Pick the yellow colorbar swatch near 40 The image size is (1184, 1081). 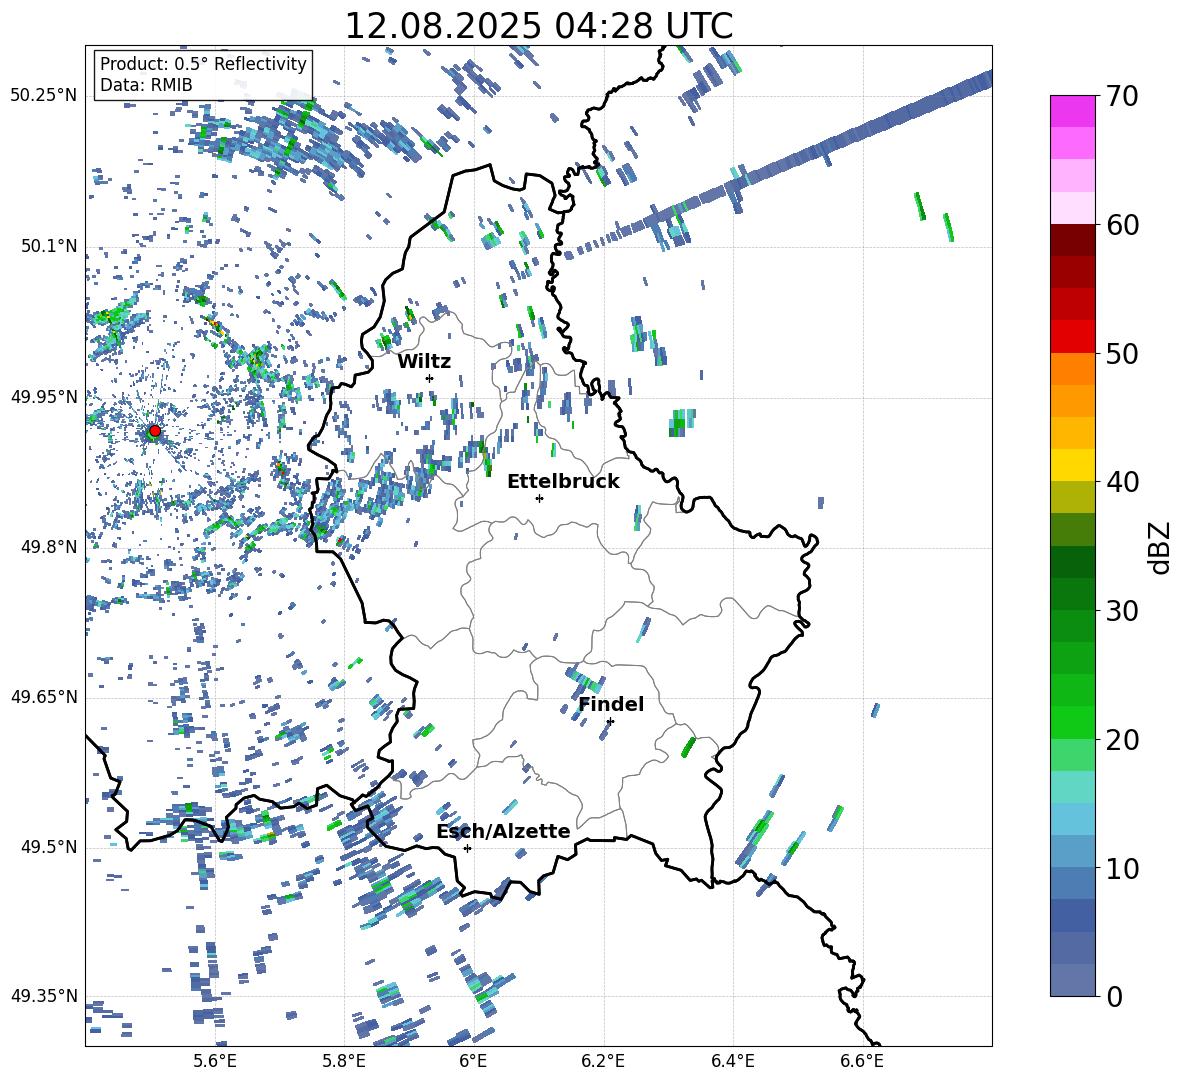coord(1072,465)
